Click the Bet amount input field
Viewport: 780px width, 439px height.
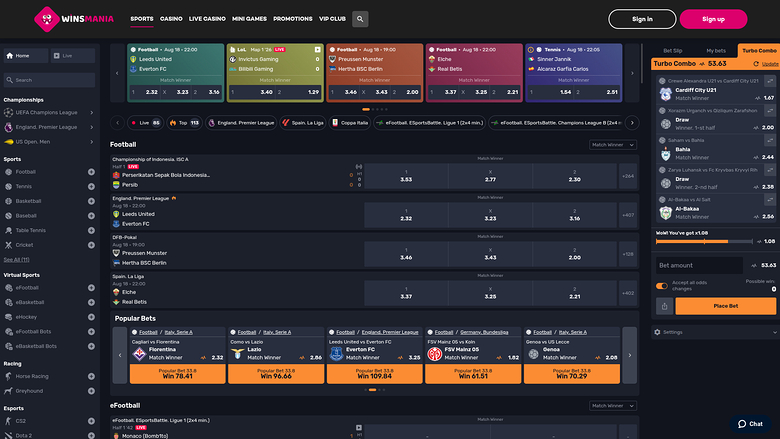point(700,265)
